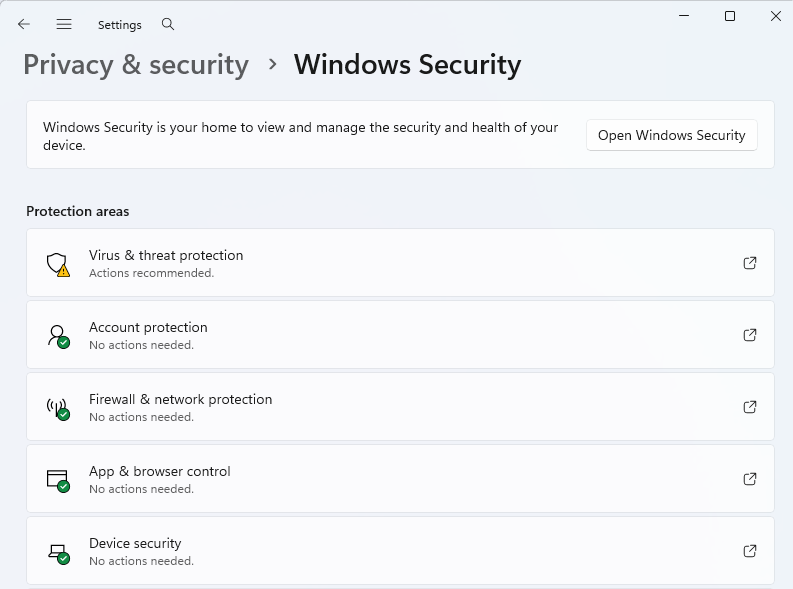This screenshot has height=589, width=793.
Task: Go back using the back arrow
Action: coord(24,24)
